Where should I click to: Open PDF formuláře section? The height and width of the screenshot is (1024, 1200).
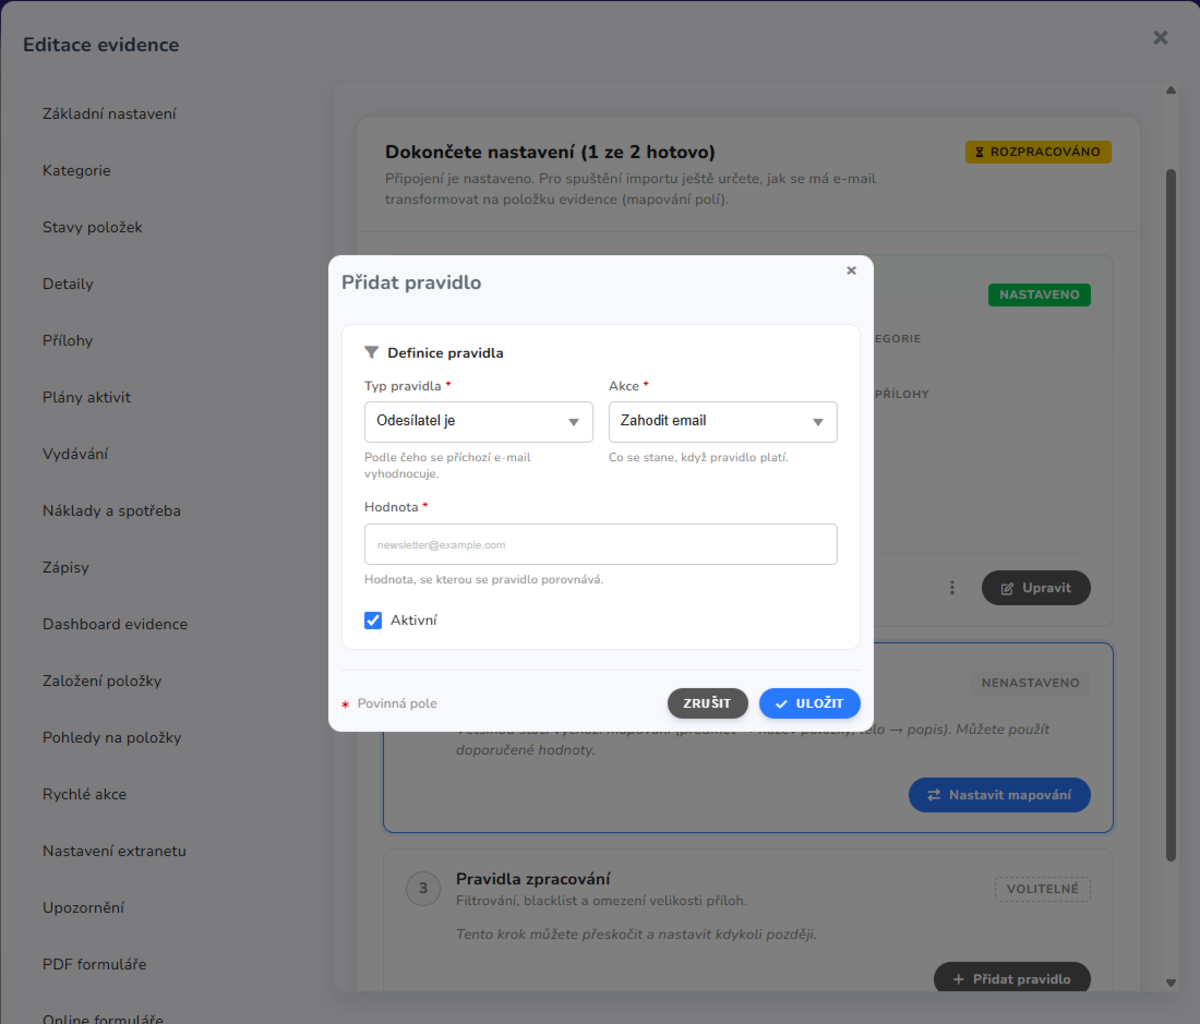95,964
